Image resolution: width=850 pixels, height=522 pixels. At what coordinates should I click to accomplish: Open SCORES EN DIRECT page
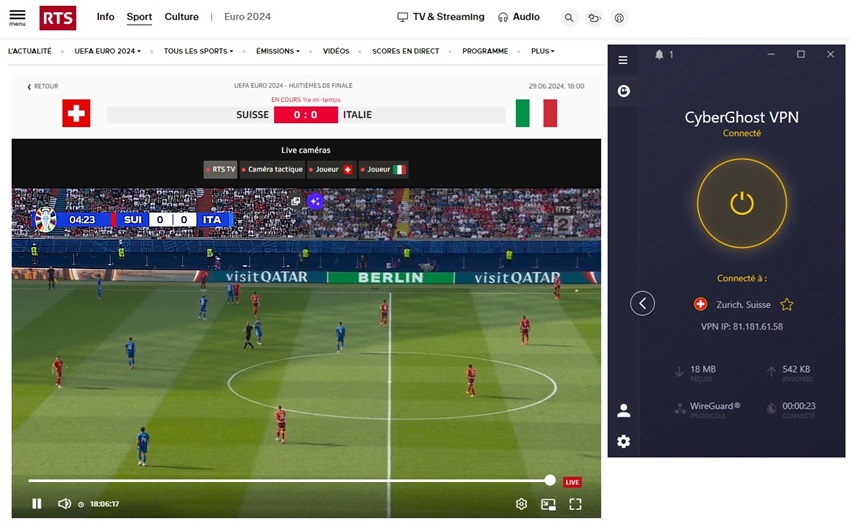tap(405, 51)
